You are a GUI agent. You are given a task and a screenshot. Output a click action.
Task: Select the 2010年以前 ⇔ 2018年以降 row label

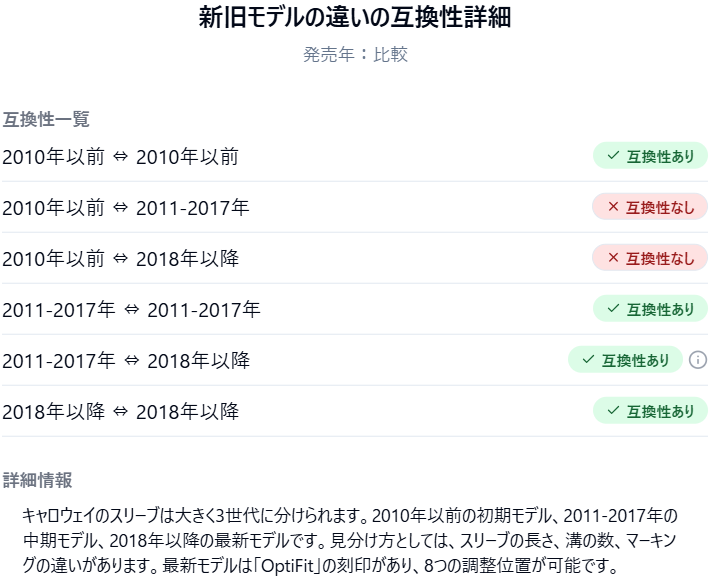click(x=120, y=259)
